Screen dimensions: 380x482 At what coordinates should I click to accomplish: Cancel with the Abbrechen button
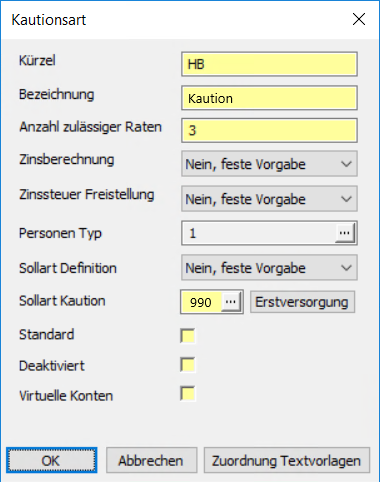pos(151,461)
